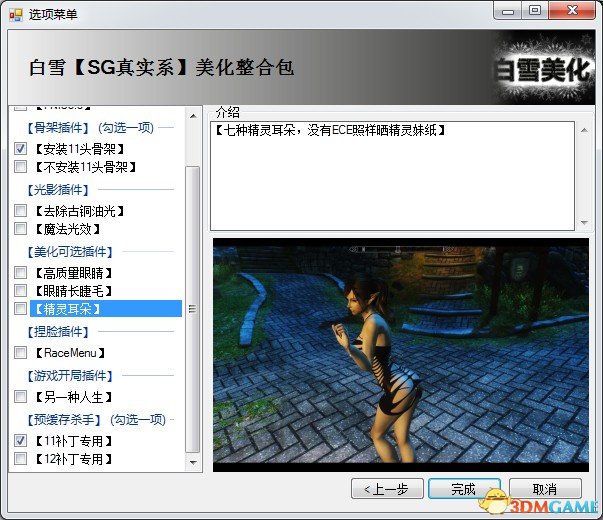Maximize the 选项菜单 window

[535, 10]
